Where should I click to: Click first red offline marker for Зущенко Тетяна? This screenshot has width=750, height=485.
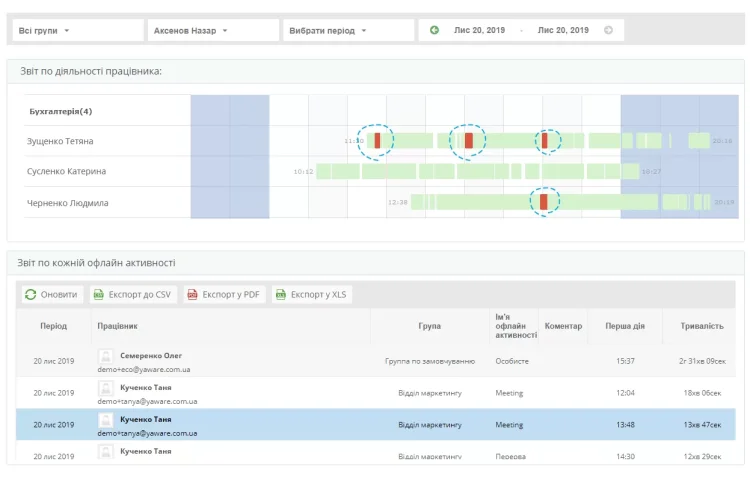(377, 141)
